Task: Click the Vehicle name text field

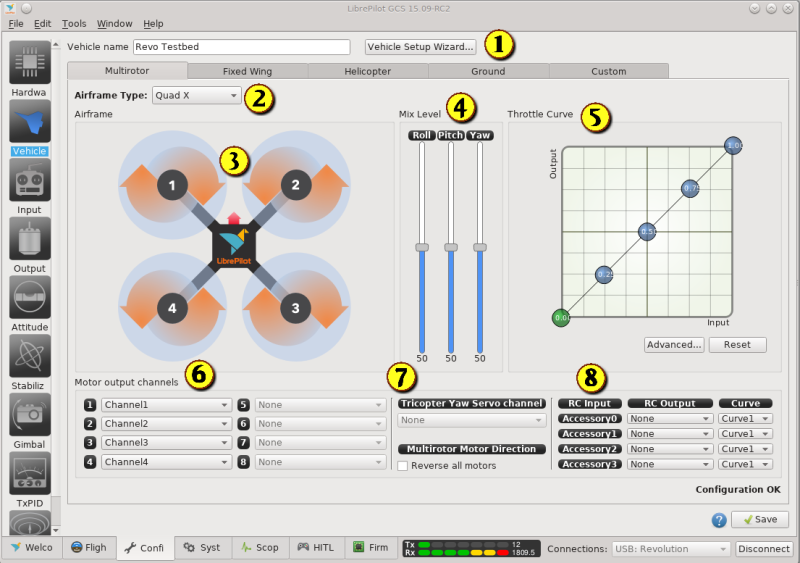Action: [x=241, y=46]
